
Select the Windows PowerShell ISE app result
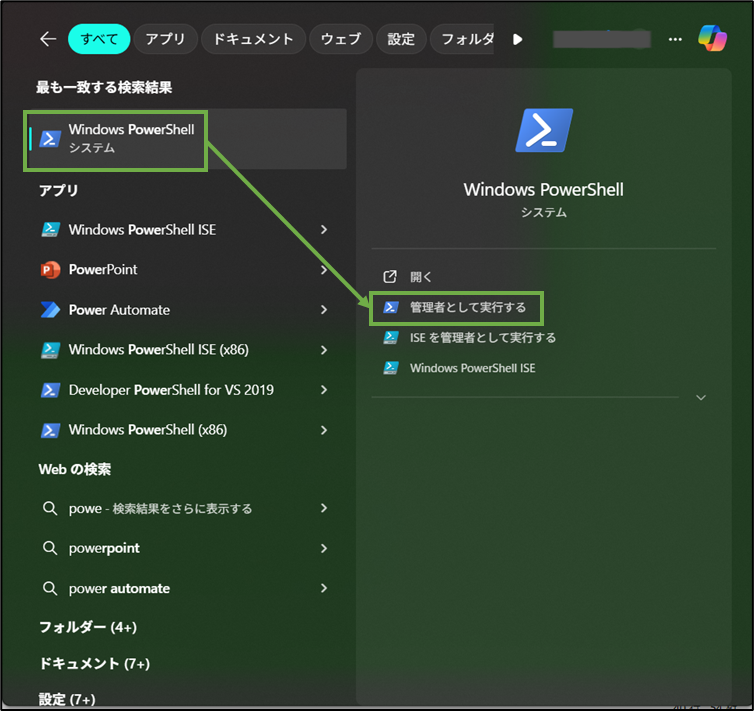(x=185, y=230)
